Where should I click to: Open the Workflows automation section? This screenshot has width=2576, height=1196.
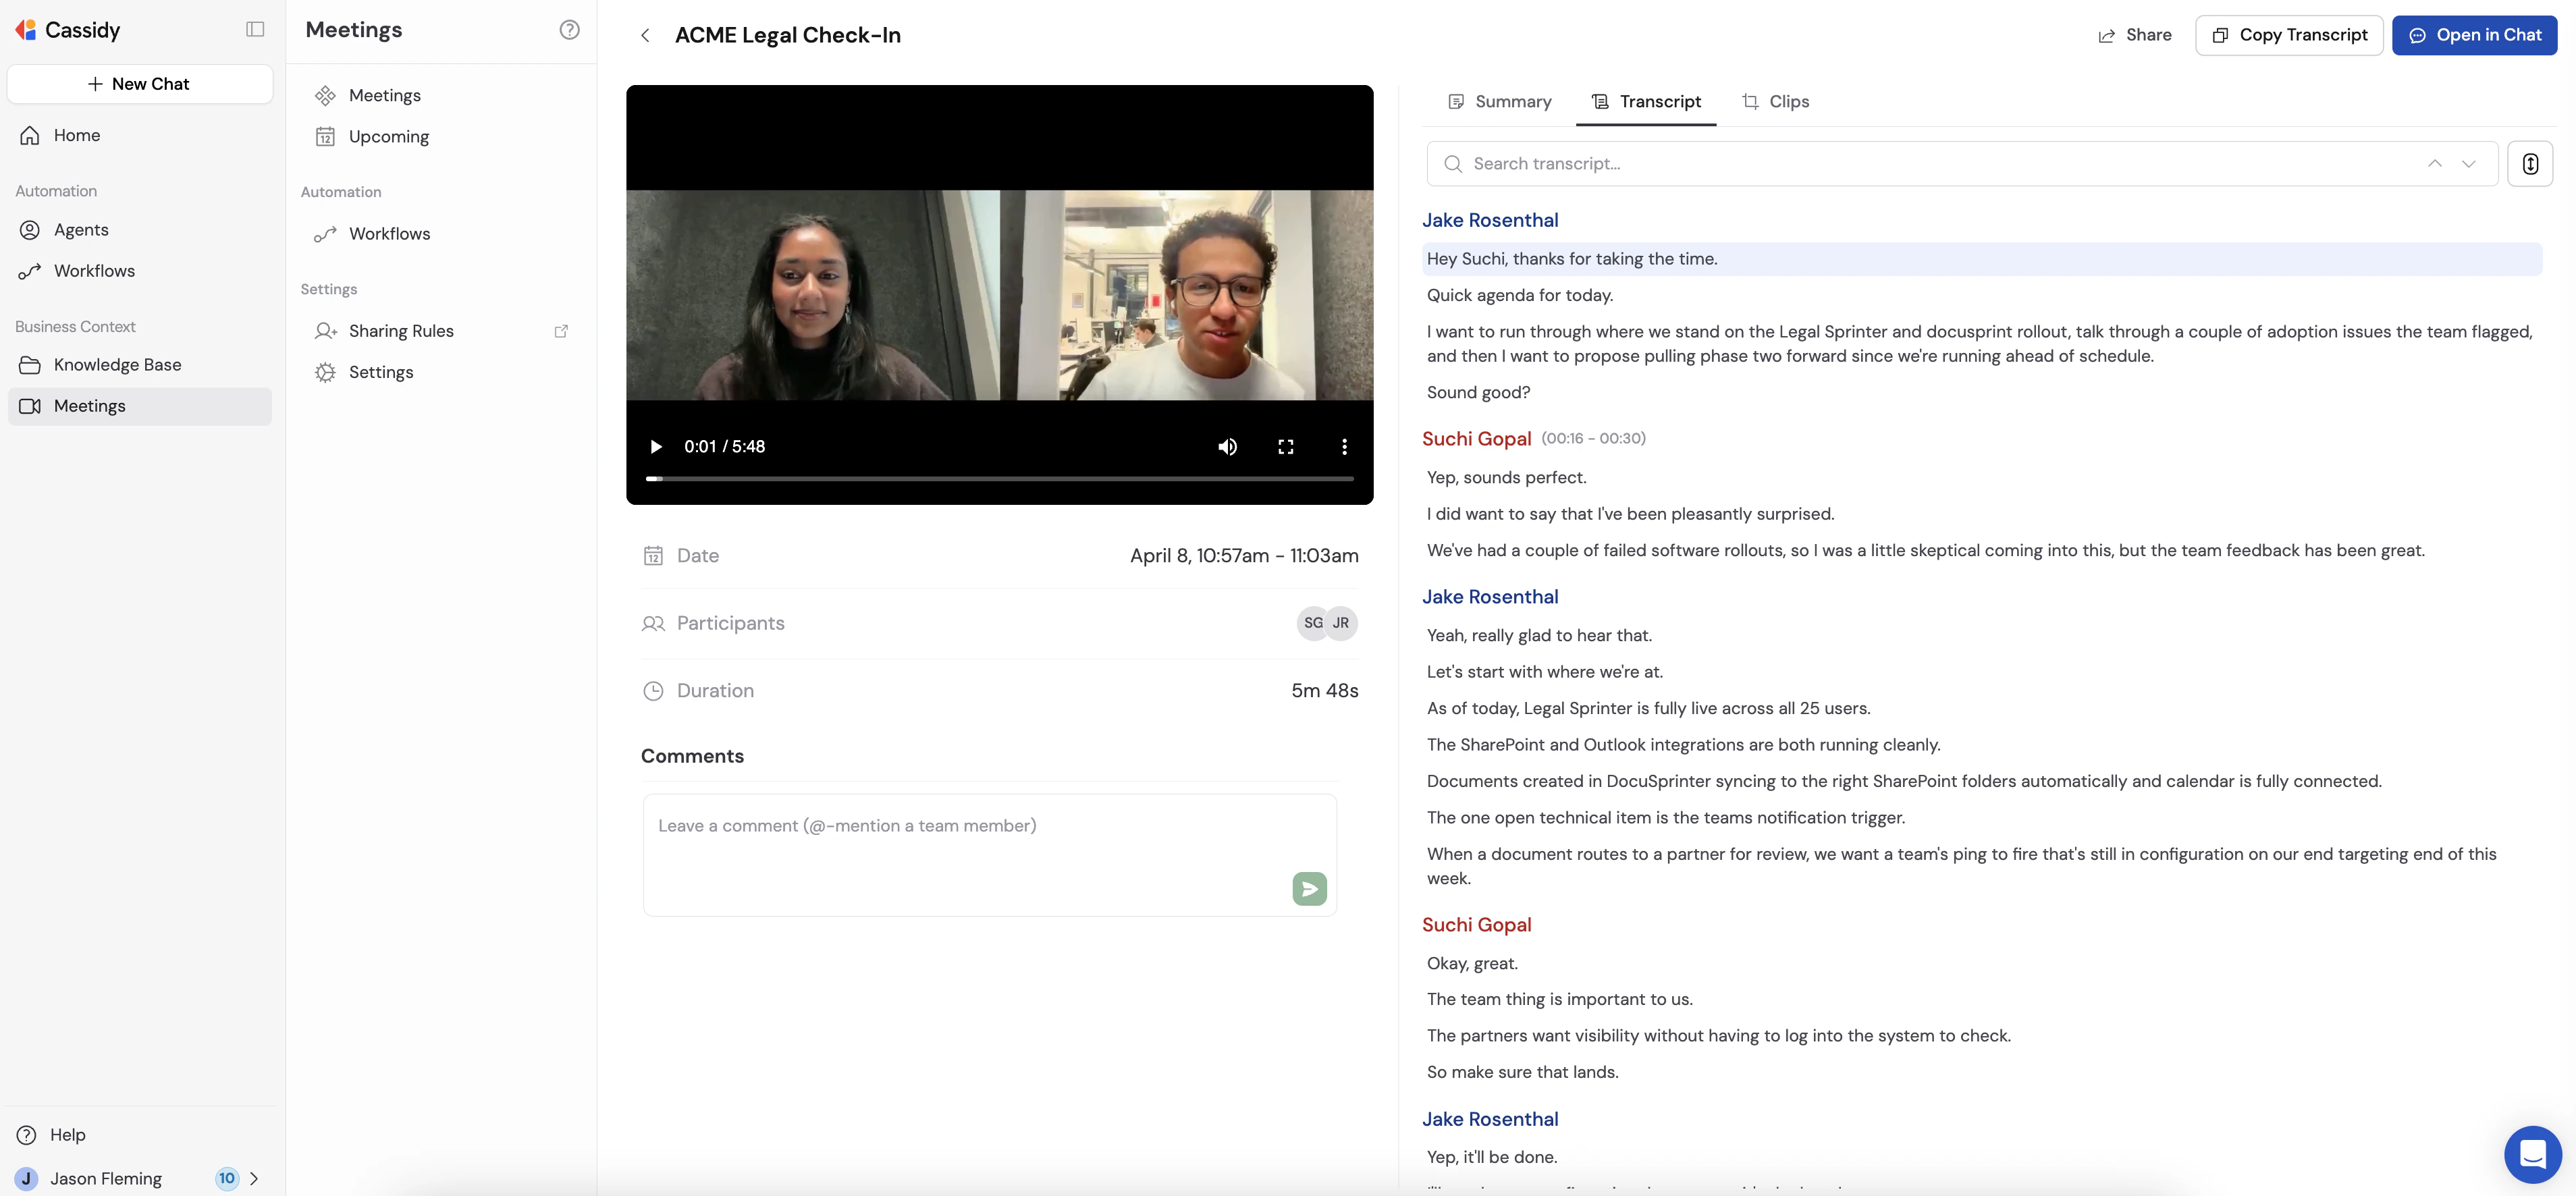[390, 233]
